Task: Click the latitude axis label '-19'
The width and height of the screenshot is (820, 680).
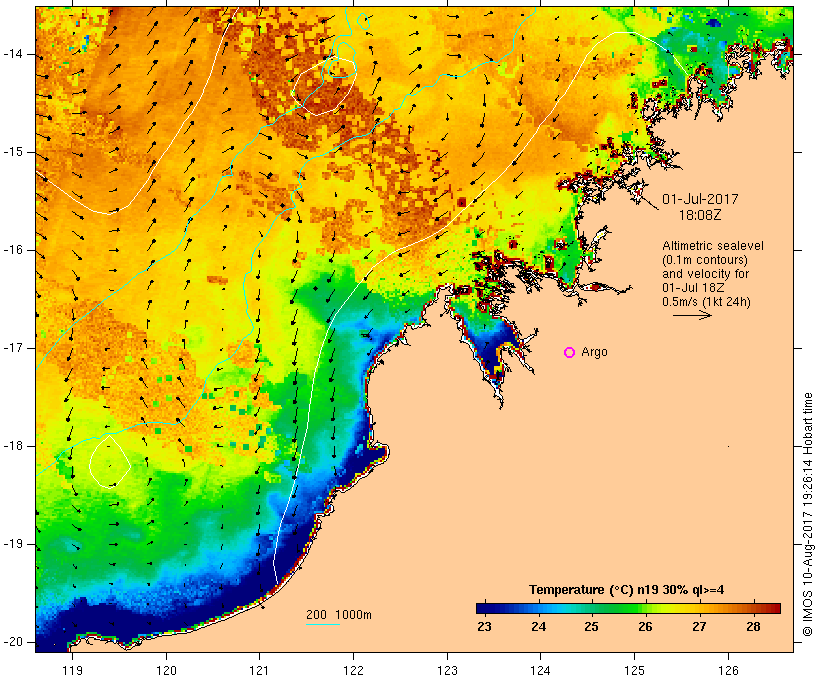Action: click(x=13, y=544)
